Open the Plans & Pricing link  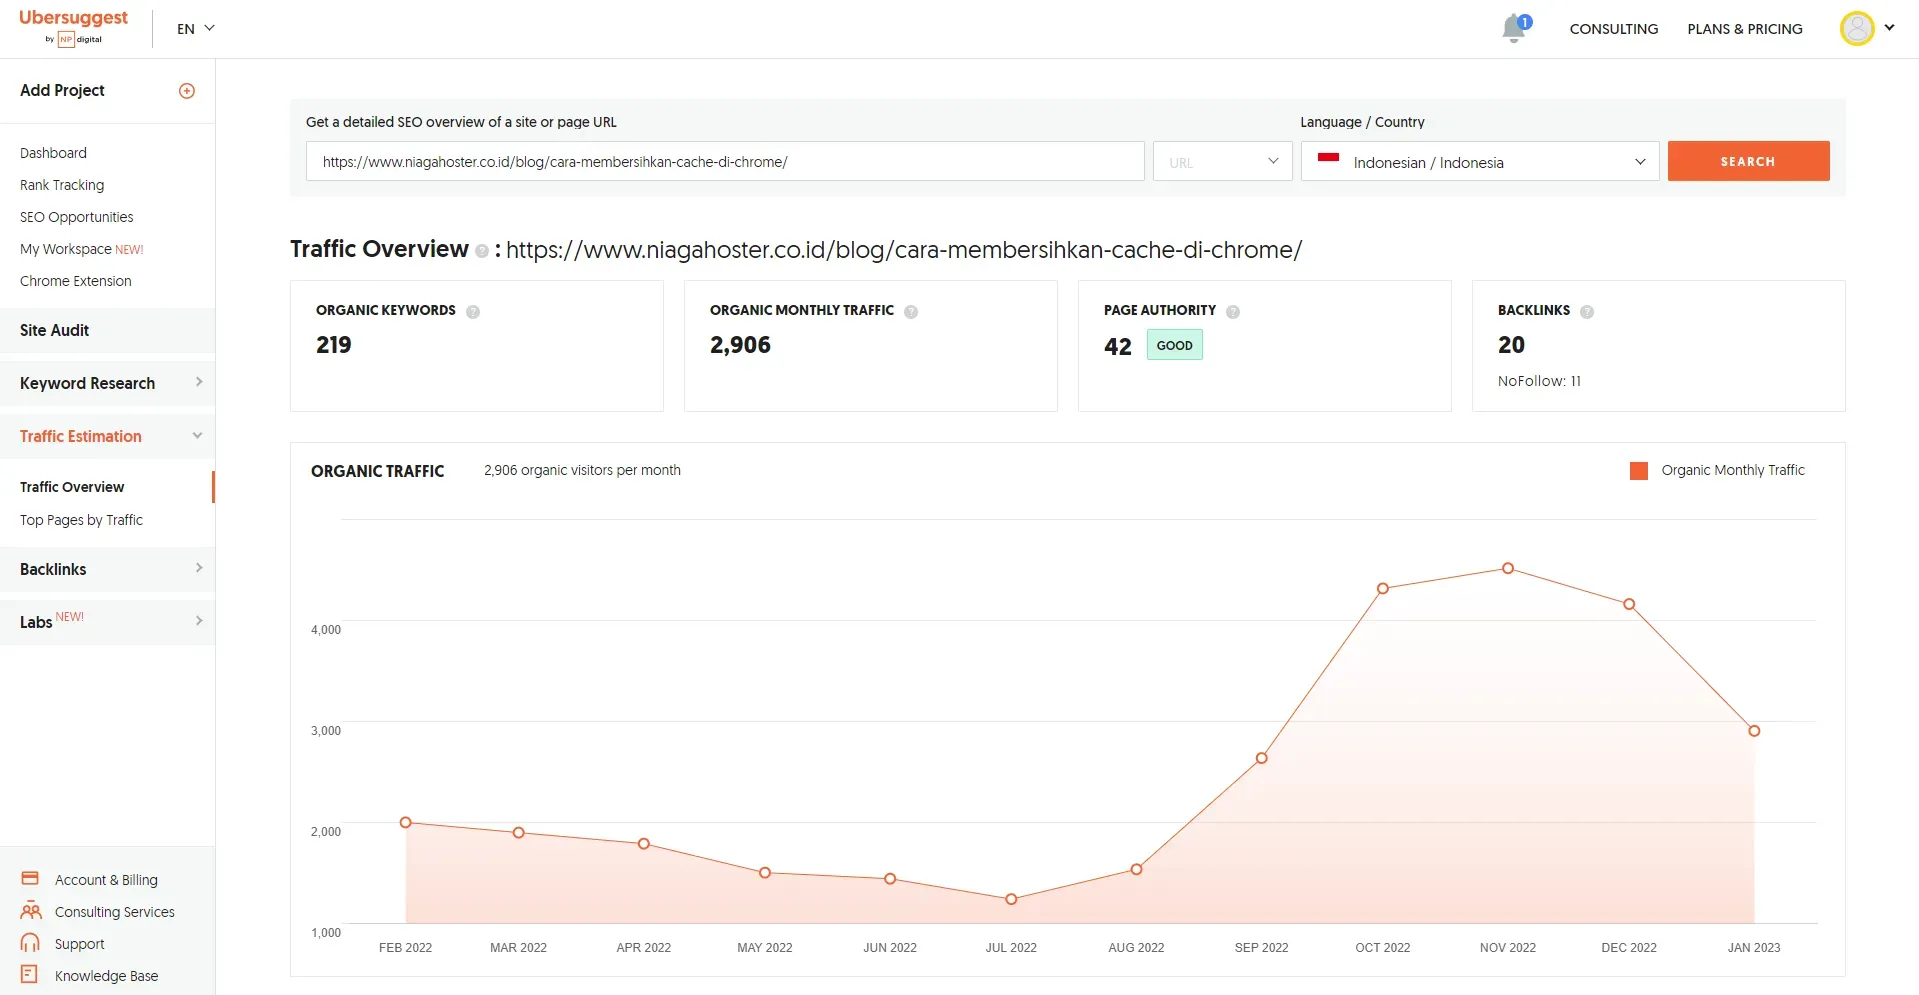point(1744,29)
